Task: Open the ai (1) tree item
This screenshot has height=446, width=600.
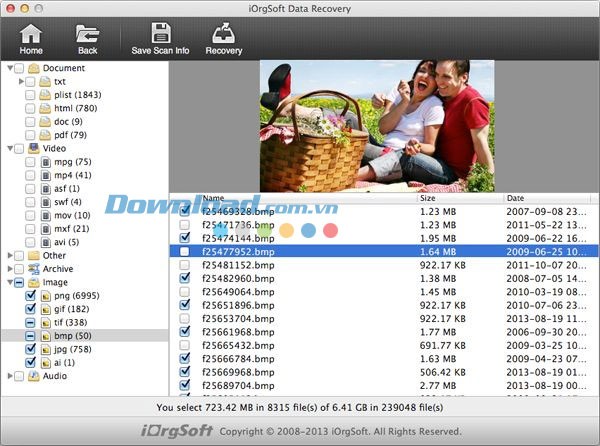Action: coord(64,363)
